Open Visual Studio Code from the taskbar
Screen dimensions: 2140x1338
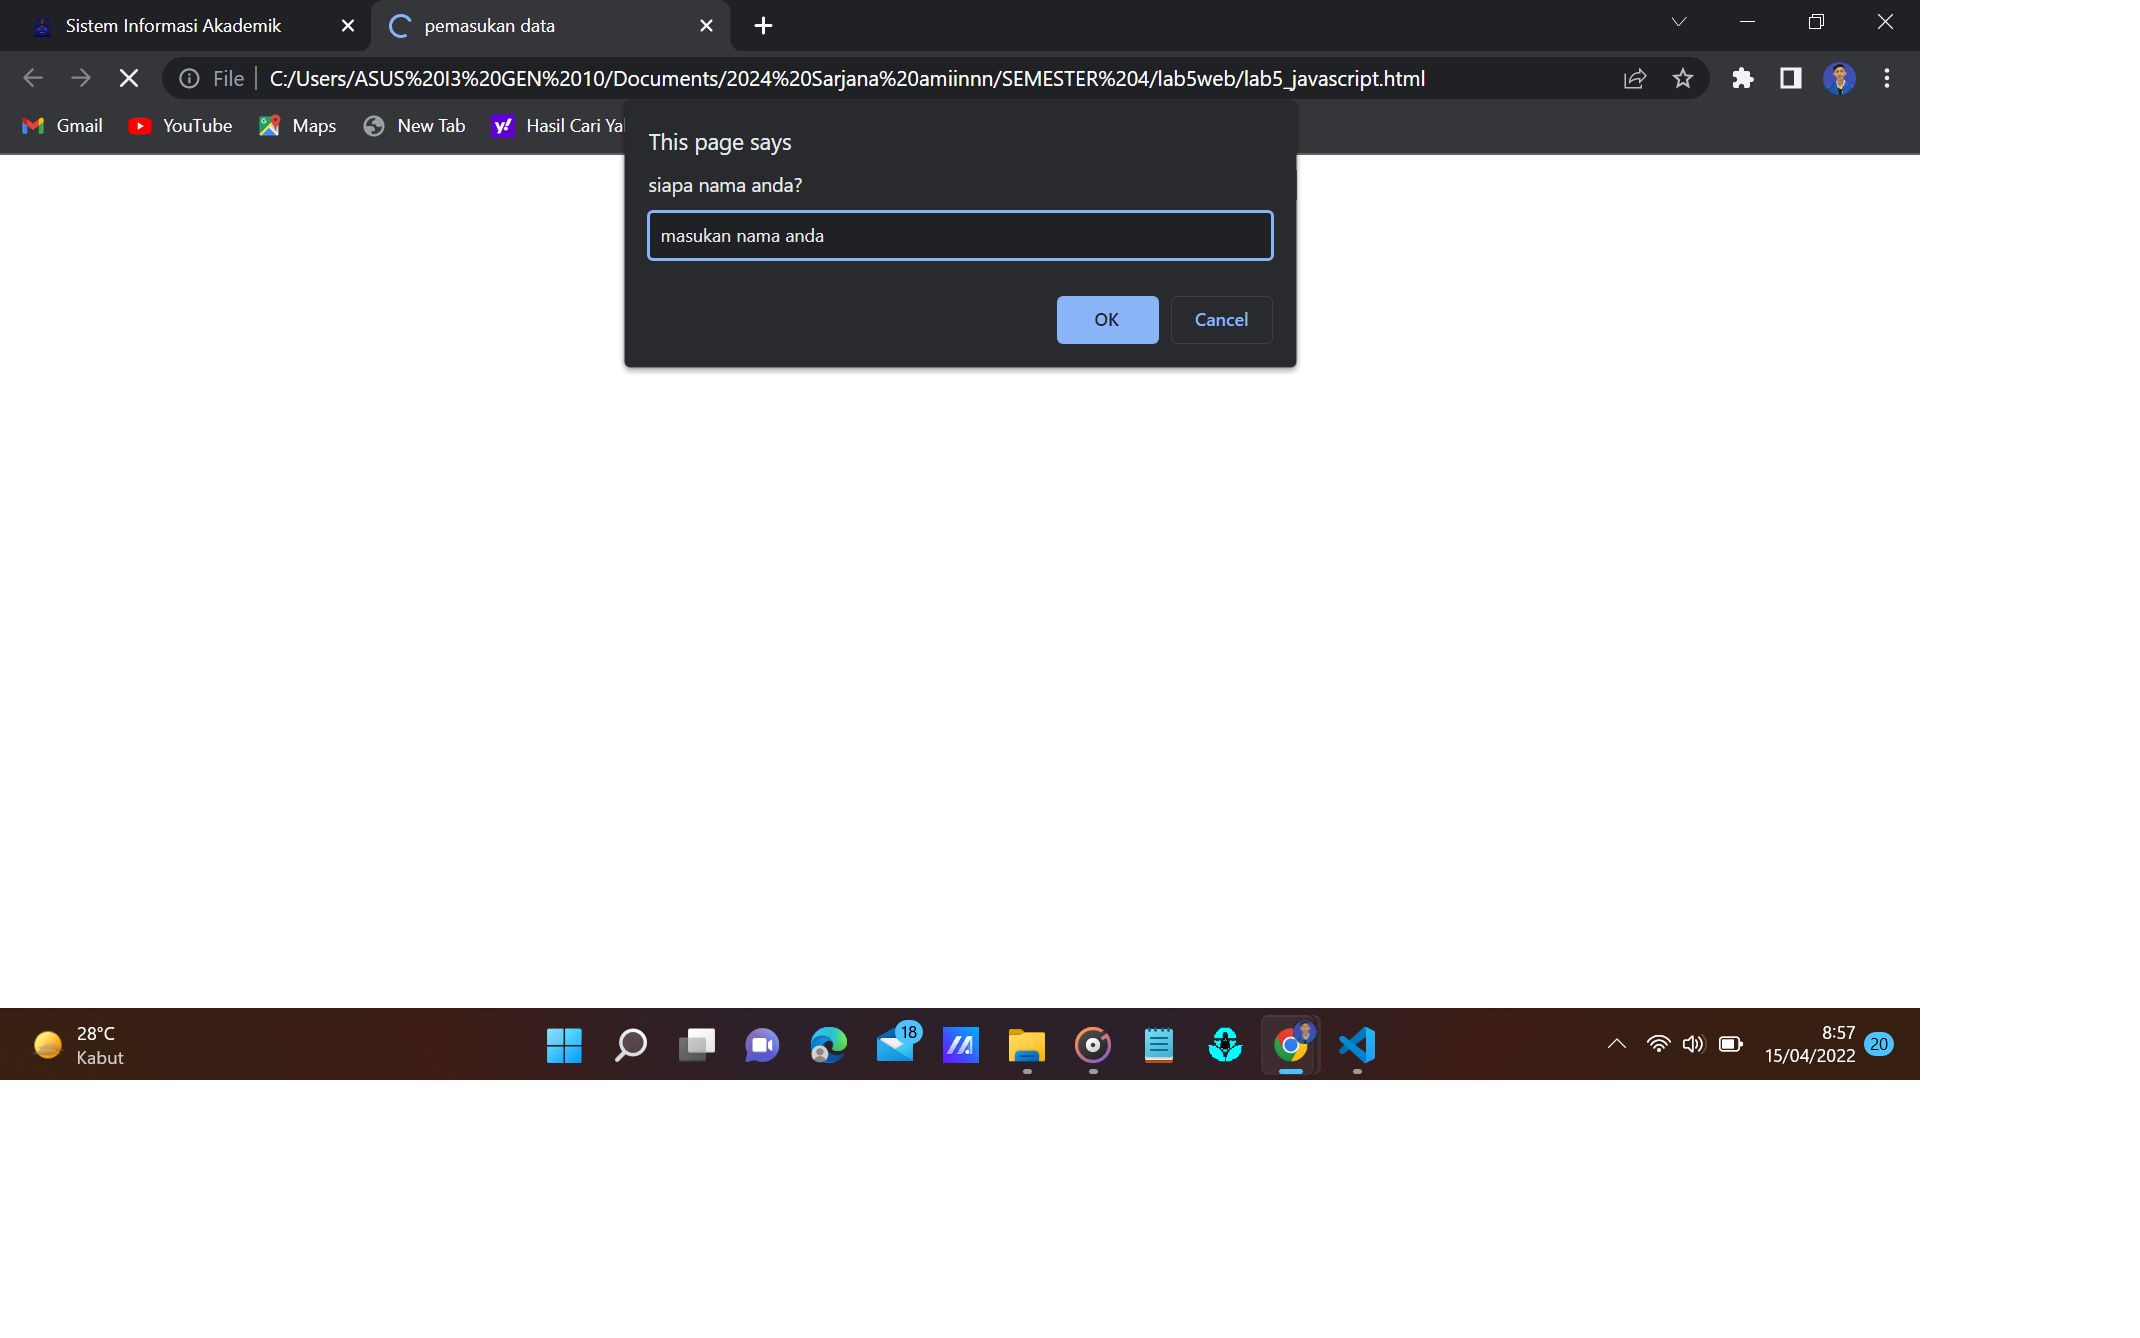point(1357,1044)
